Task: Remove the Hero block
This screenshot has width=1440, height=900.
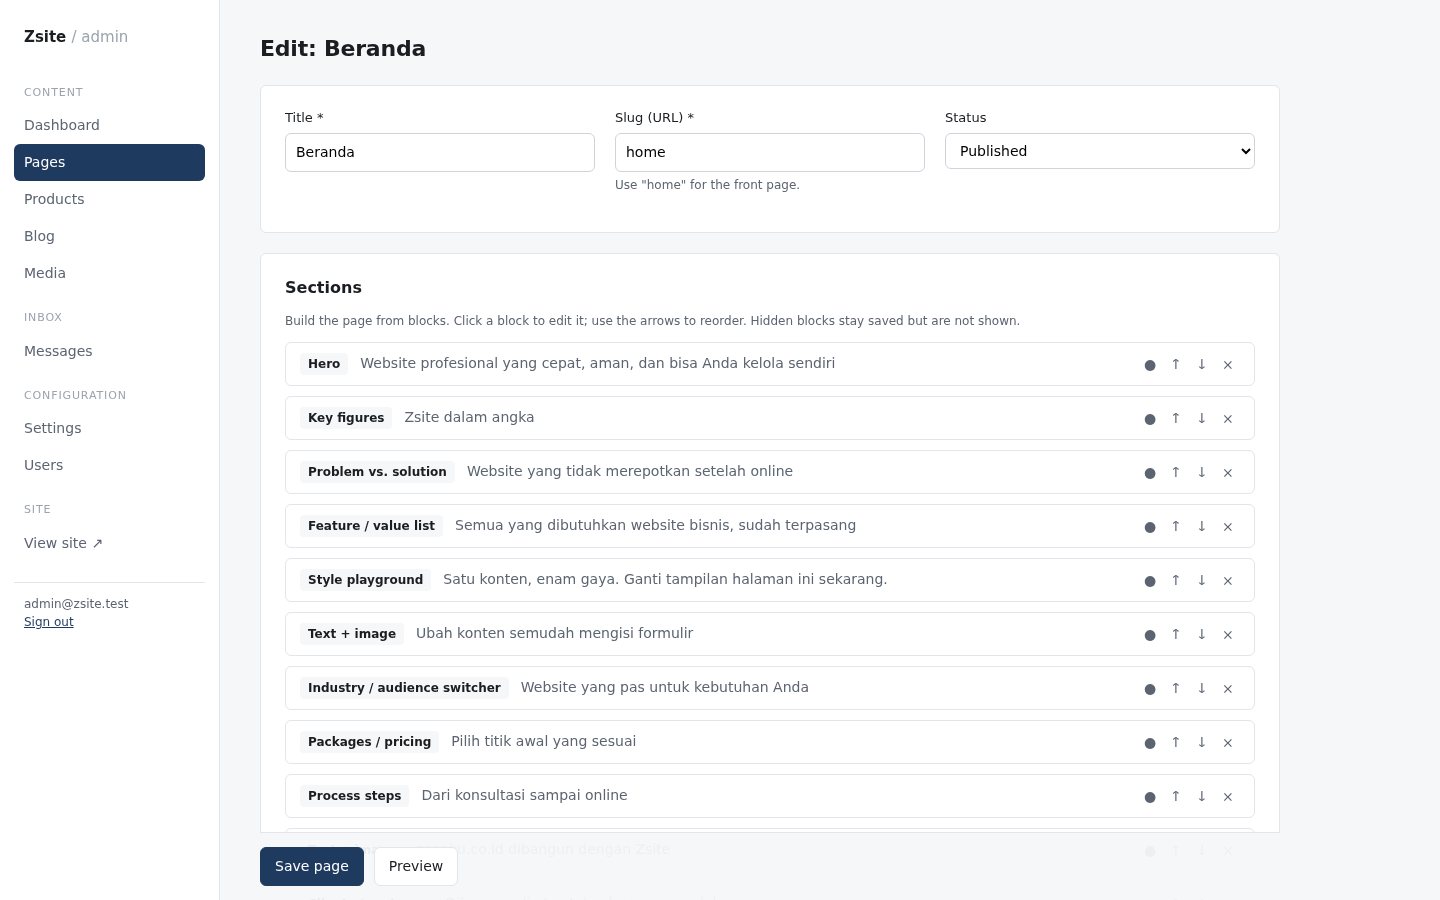Action: (1228, 364)
